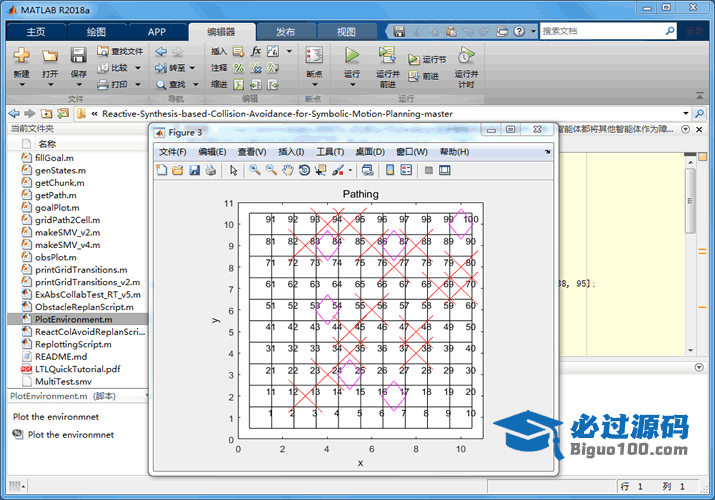The width and height of the screenshot is (715, 500).
Task: Click the save icon in quick access toolbar
Action: tap(399, 31)
